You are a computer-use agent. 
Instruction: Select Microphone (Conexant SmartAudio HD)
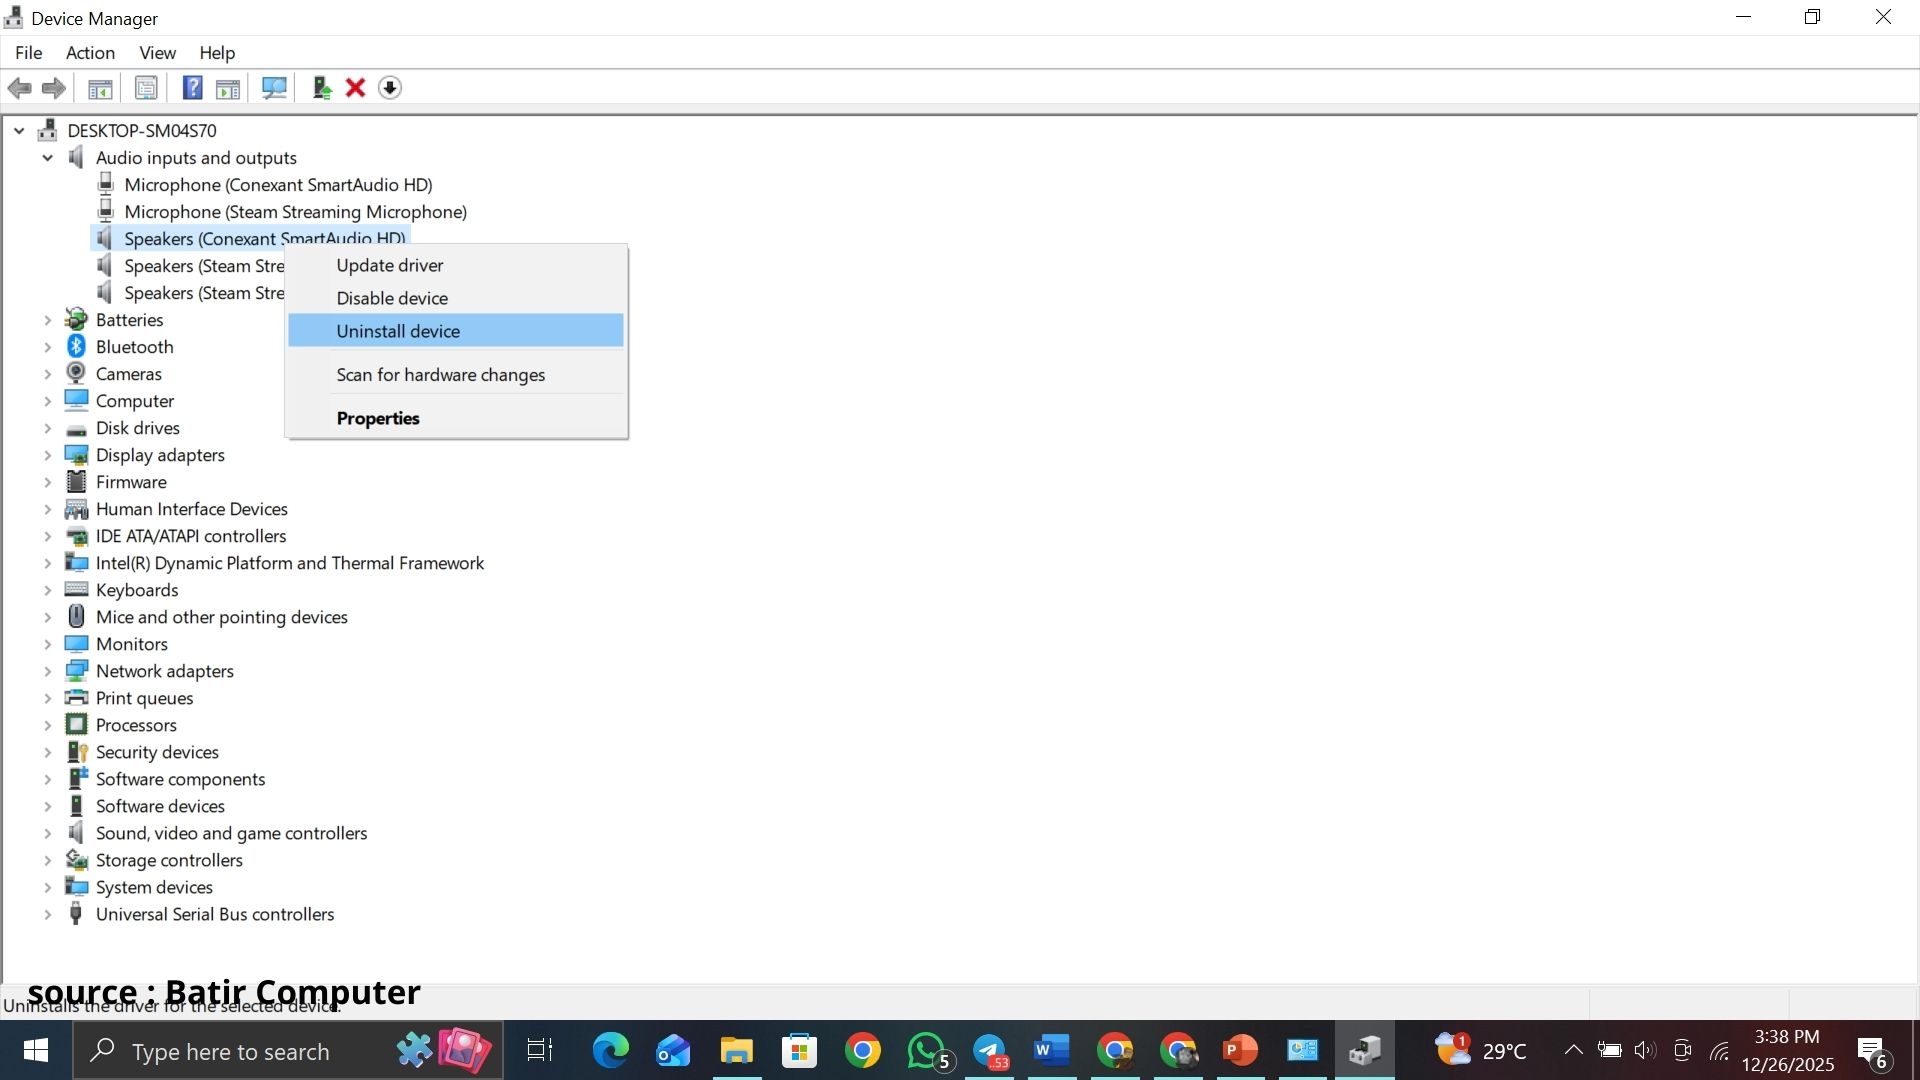tap(278, 184)
